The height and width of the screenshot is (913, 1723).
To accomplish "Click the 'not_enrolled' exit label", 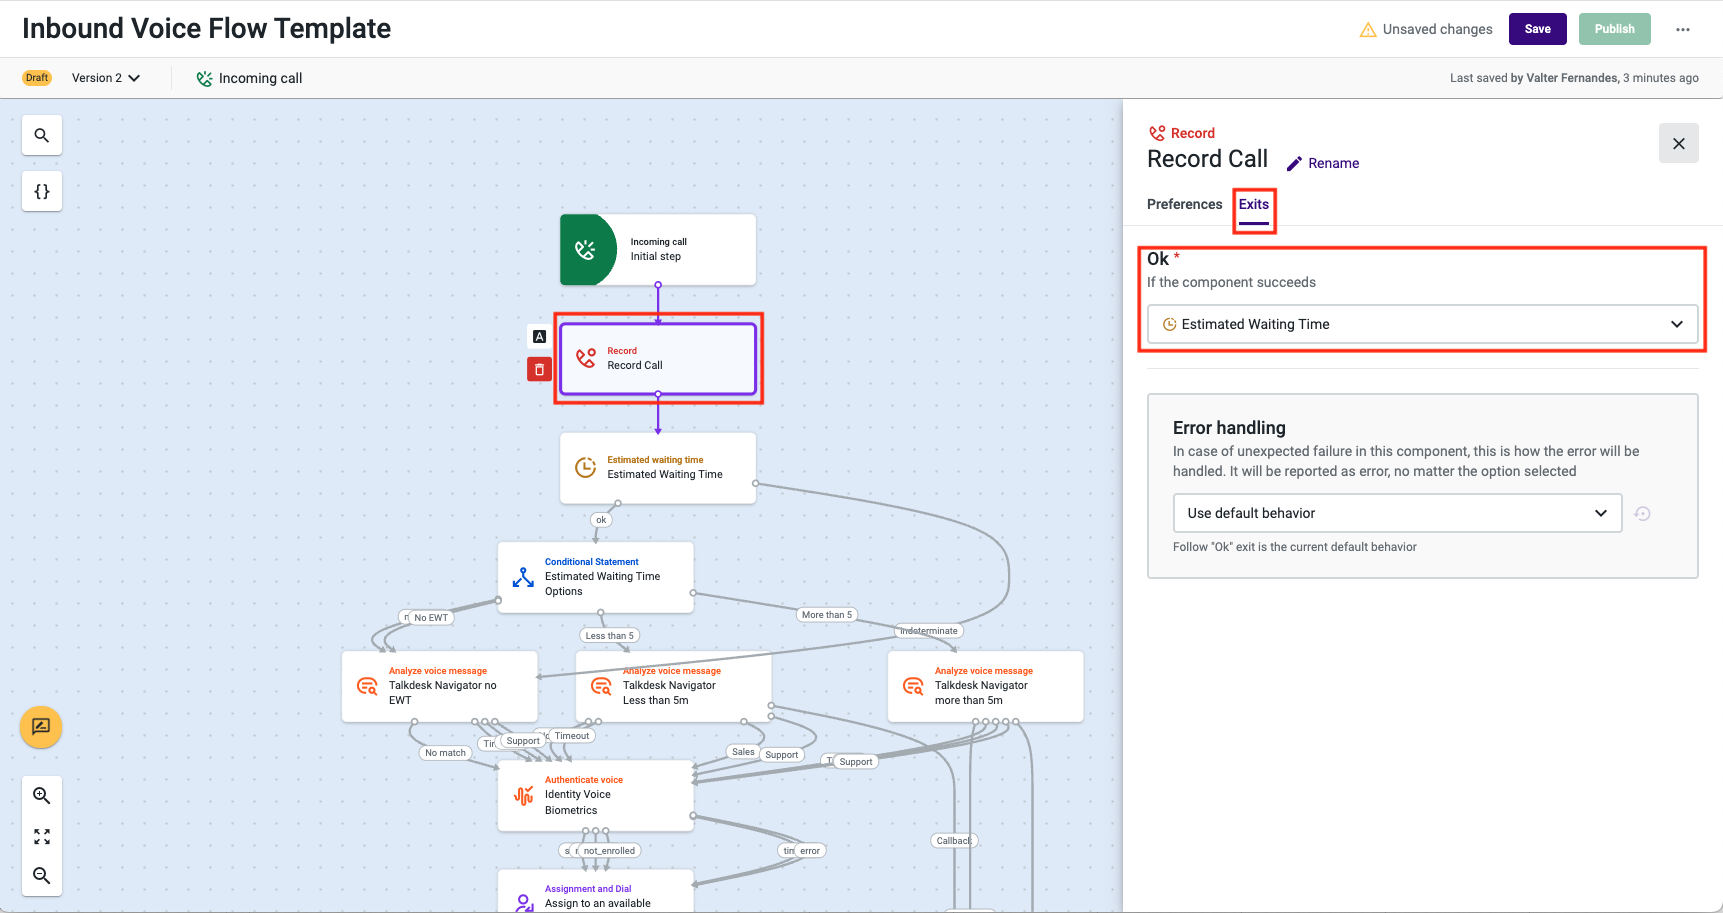I will 609,851.
